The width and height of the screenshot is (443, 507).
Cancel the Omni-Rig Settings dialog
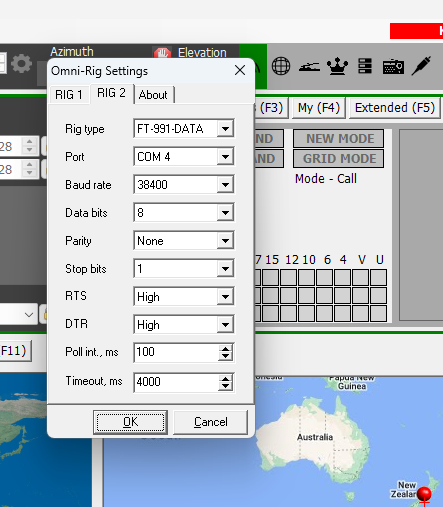click(x=211, y=422)
